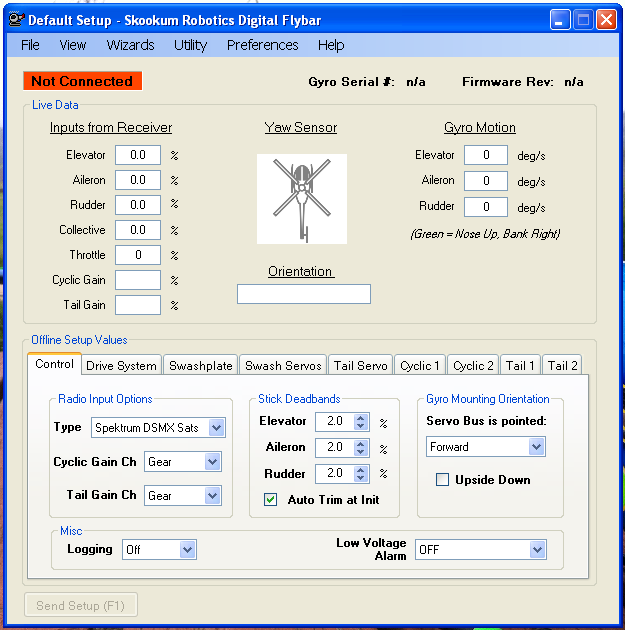
Task: Open the Cyclic Gain Ch dropdown
Action: [x=212, y=462]
